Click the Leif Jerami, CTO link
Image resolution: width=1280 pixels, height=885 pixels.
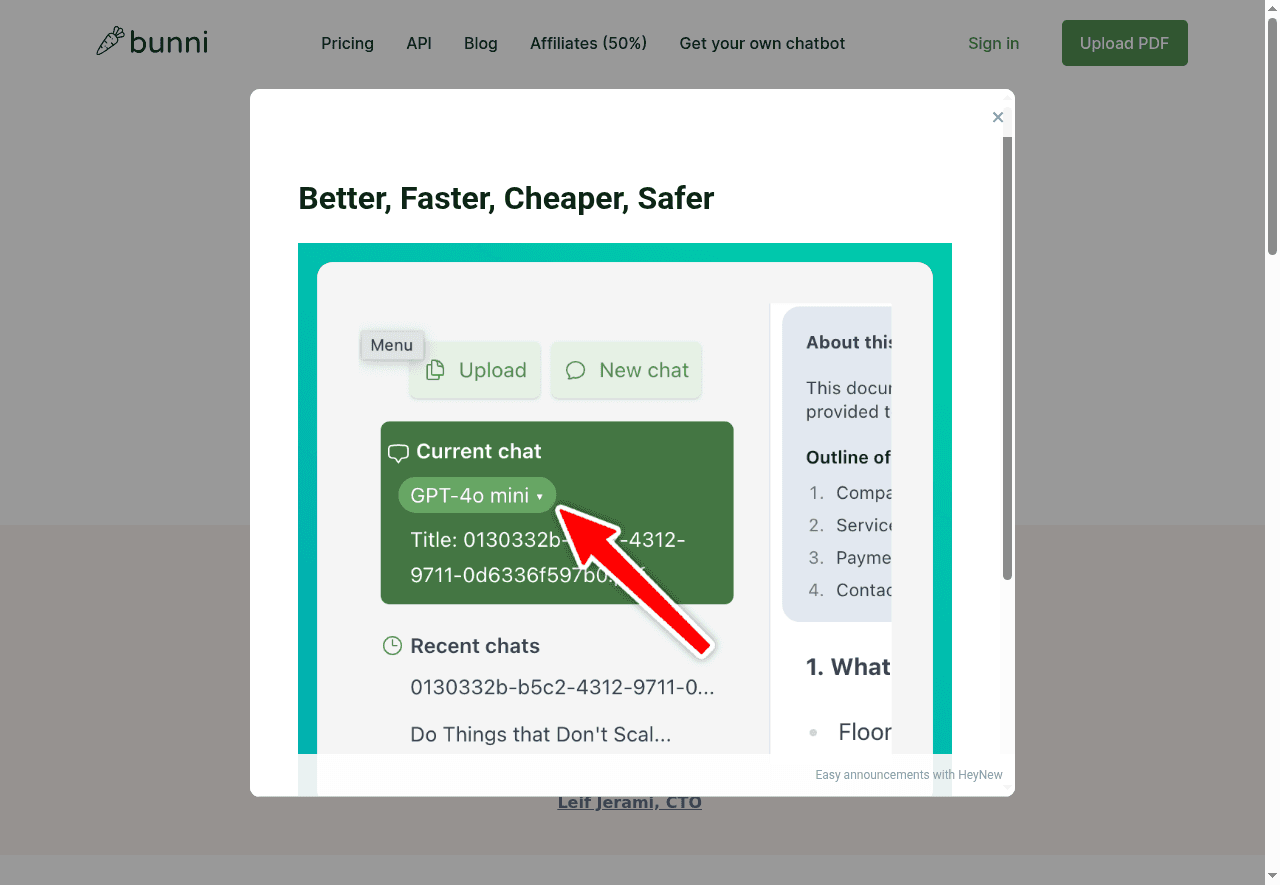point(629,802)
